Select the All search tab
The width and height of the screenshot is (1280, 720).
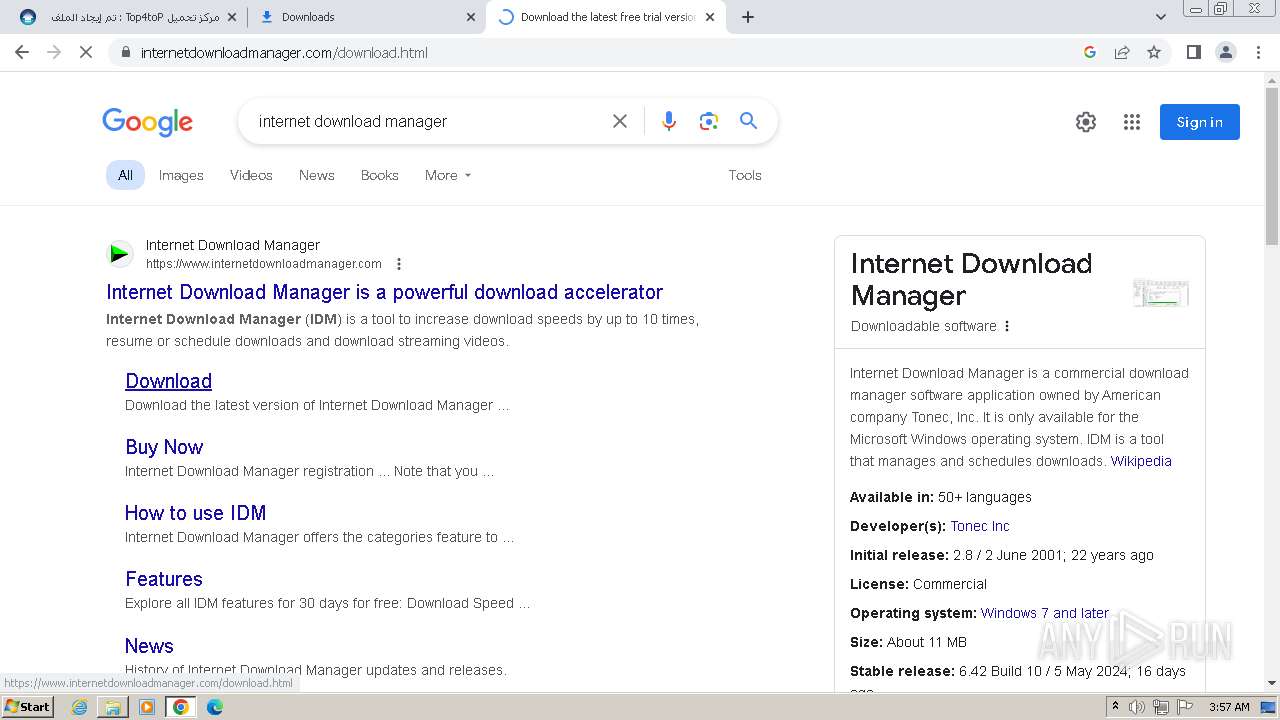coord(125,175)
